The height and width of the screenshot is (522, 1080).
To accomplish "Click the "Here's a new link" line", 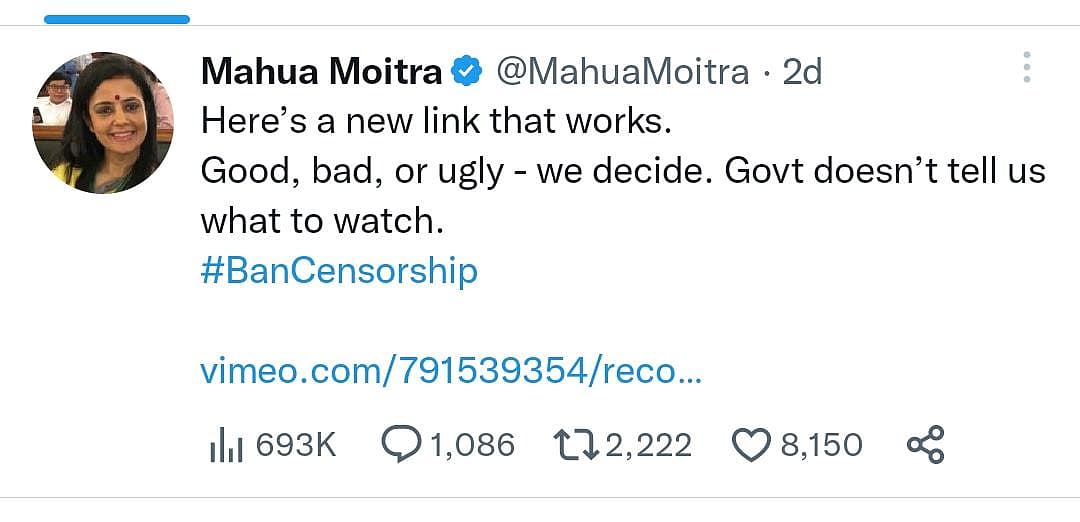I will coord(433,121).
